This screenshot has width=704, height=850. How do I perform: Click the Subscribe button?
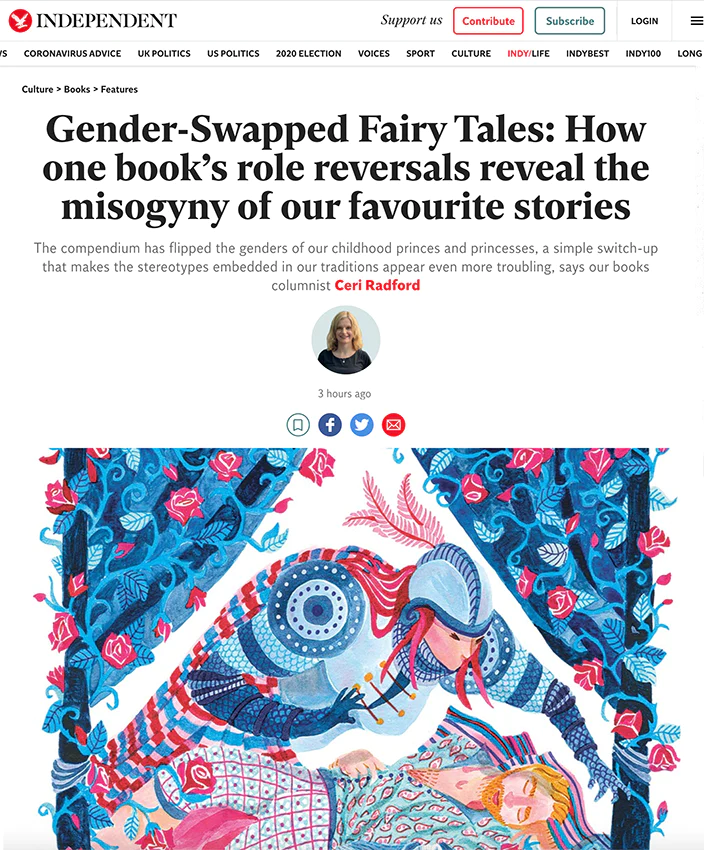(570, 21)
